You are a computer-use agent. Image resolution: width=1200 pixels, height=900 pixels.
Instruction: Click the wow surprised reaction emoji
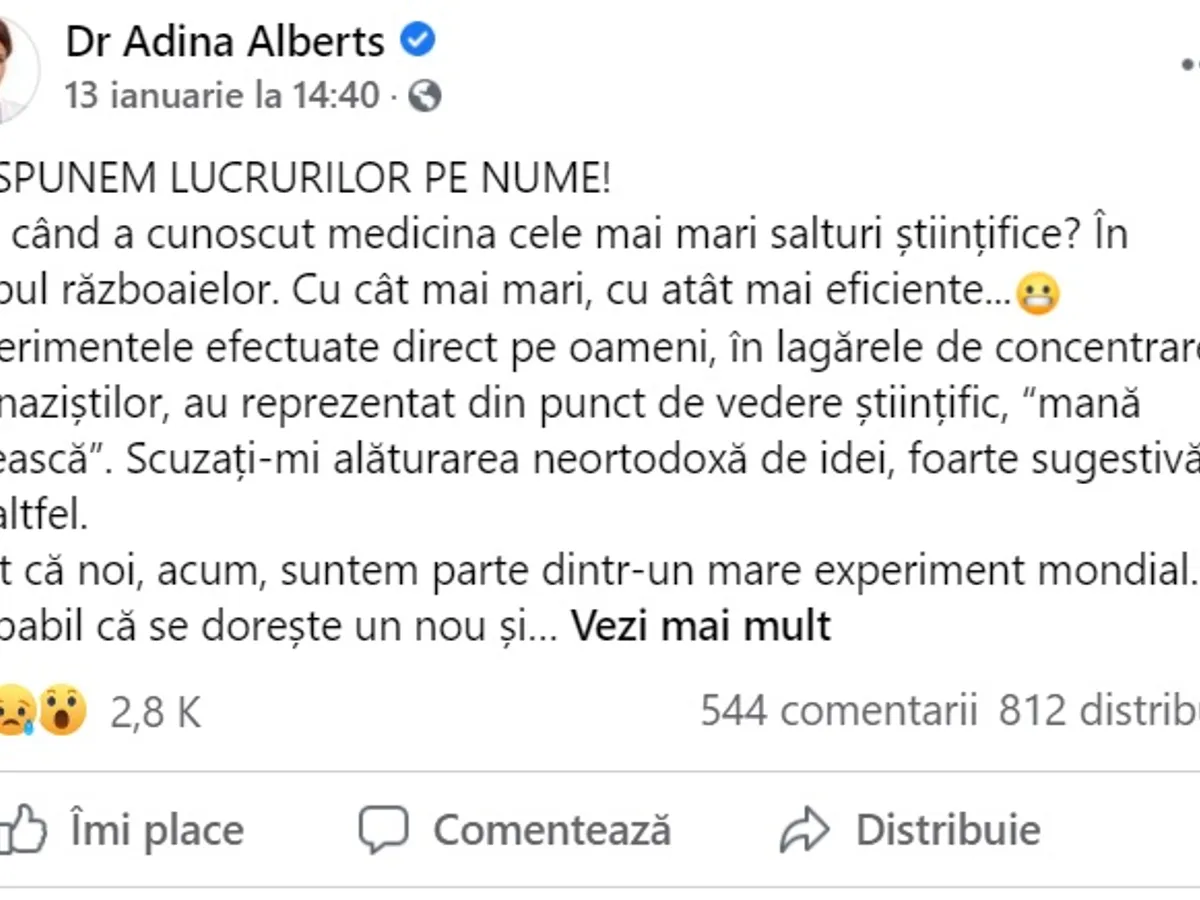pyautogui.click(x=62, y=711)
